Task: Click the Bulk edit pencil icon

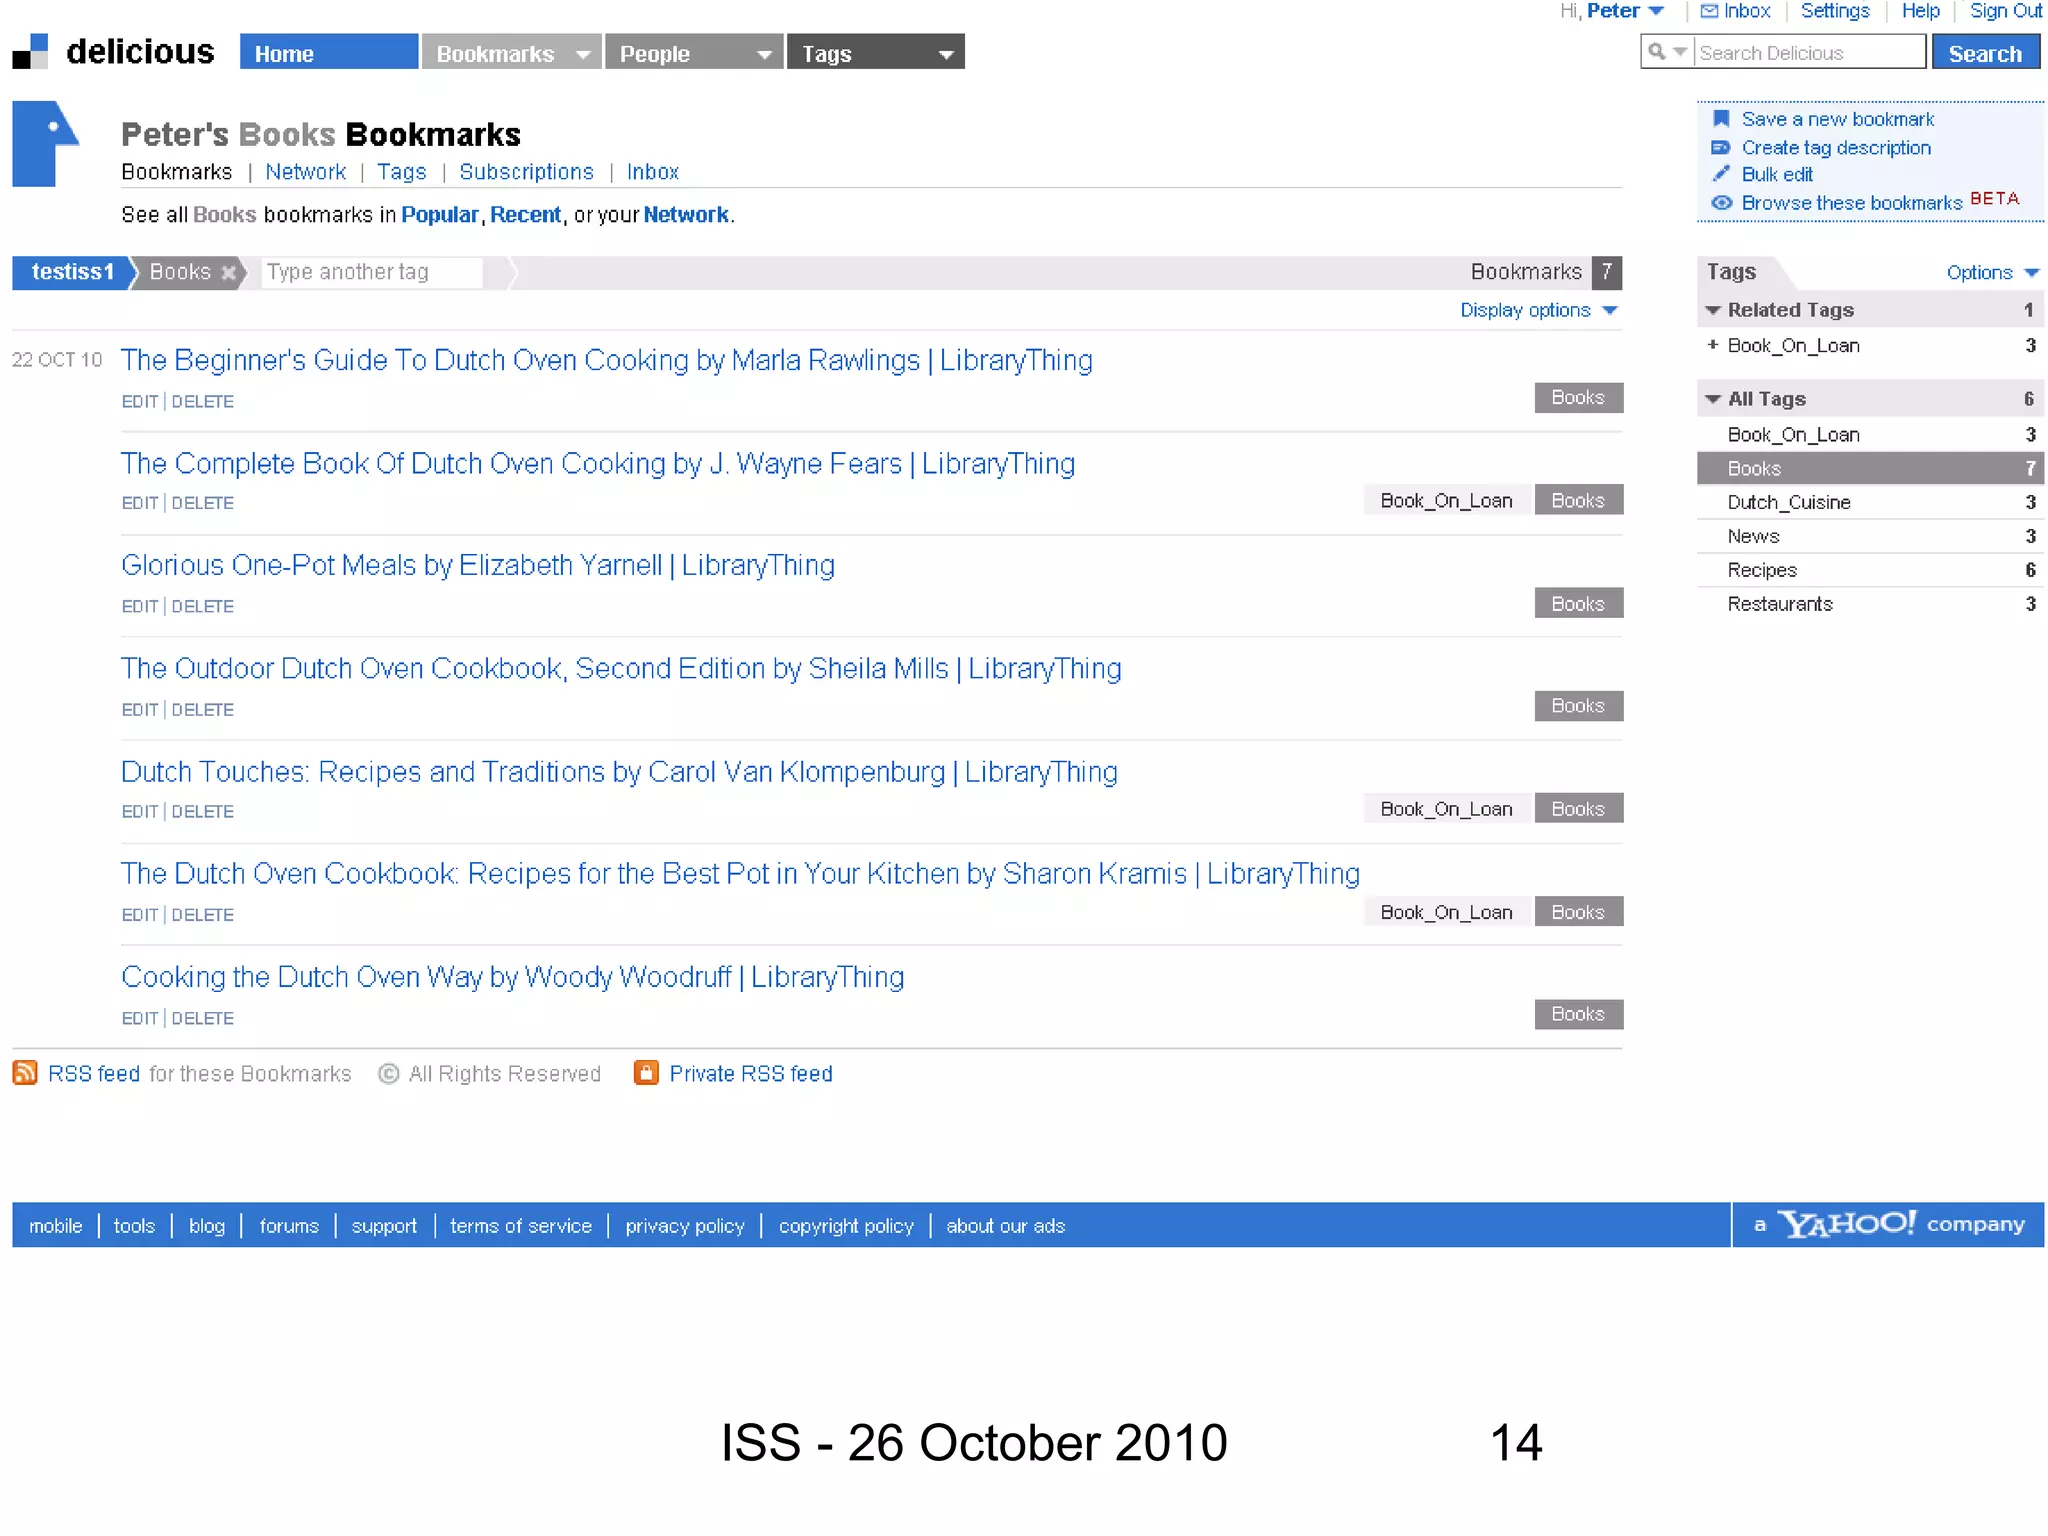Action: tap(1721, 174)
